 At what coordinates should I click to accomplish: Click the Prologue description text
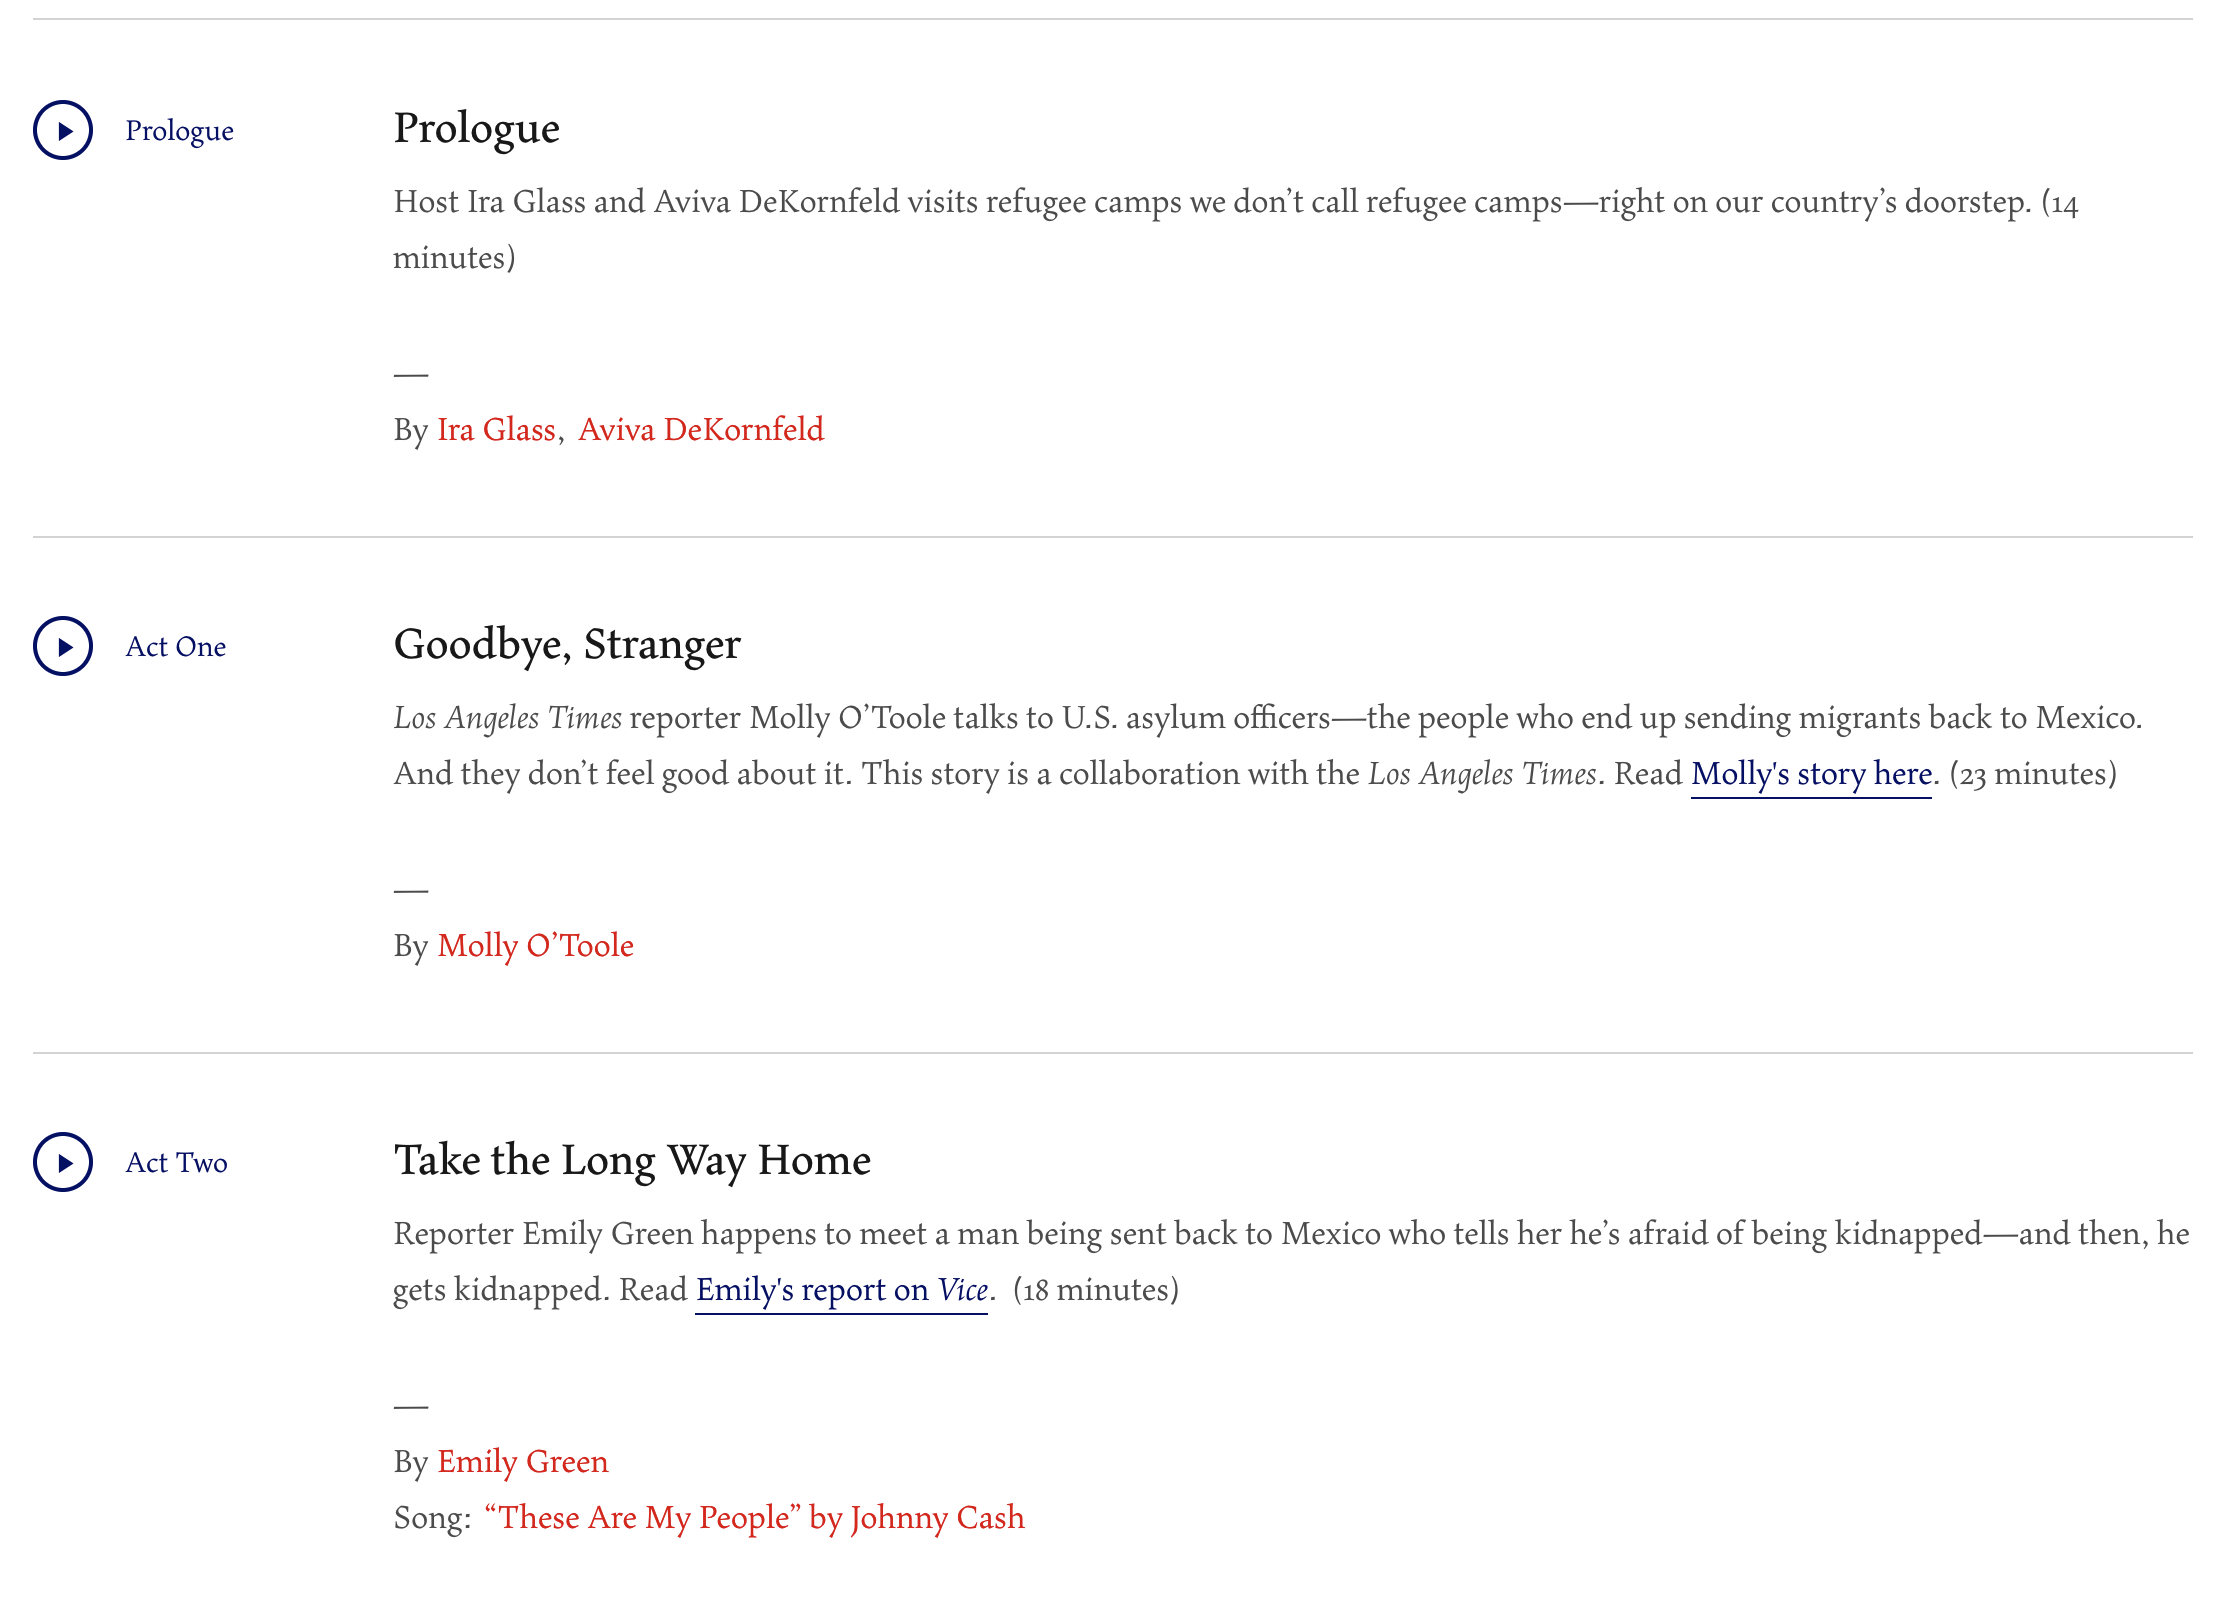1236,230
